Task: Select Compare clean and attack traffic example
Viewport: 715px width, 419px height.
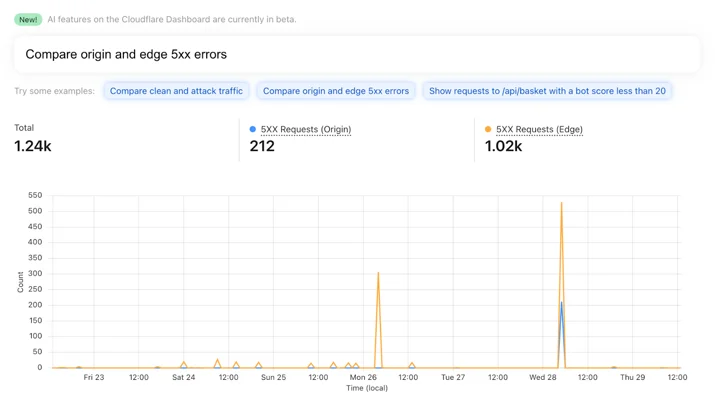Action: click(x=176, y=91)
